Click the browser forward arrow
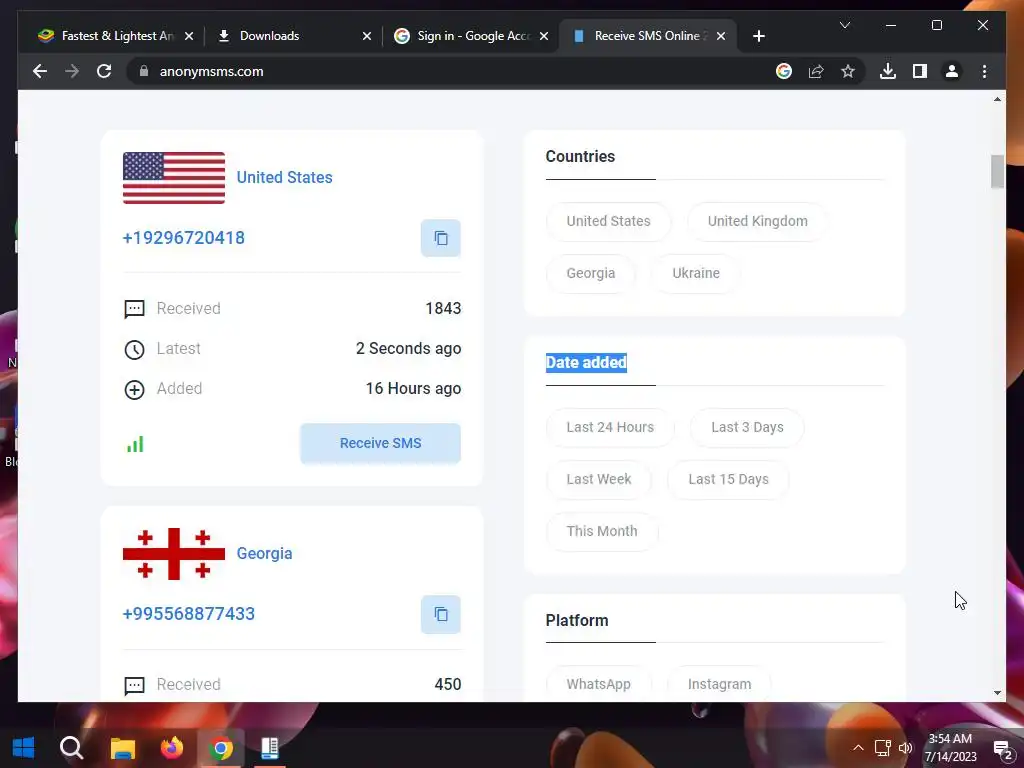1024x768 pixels. click(x=72, y=71)
